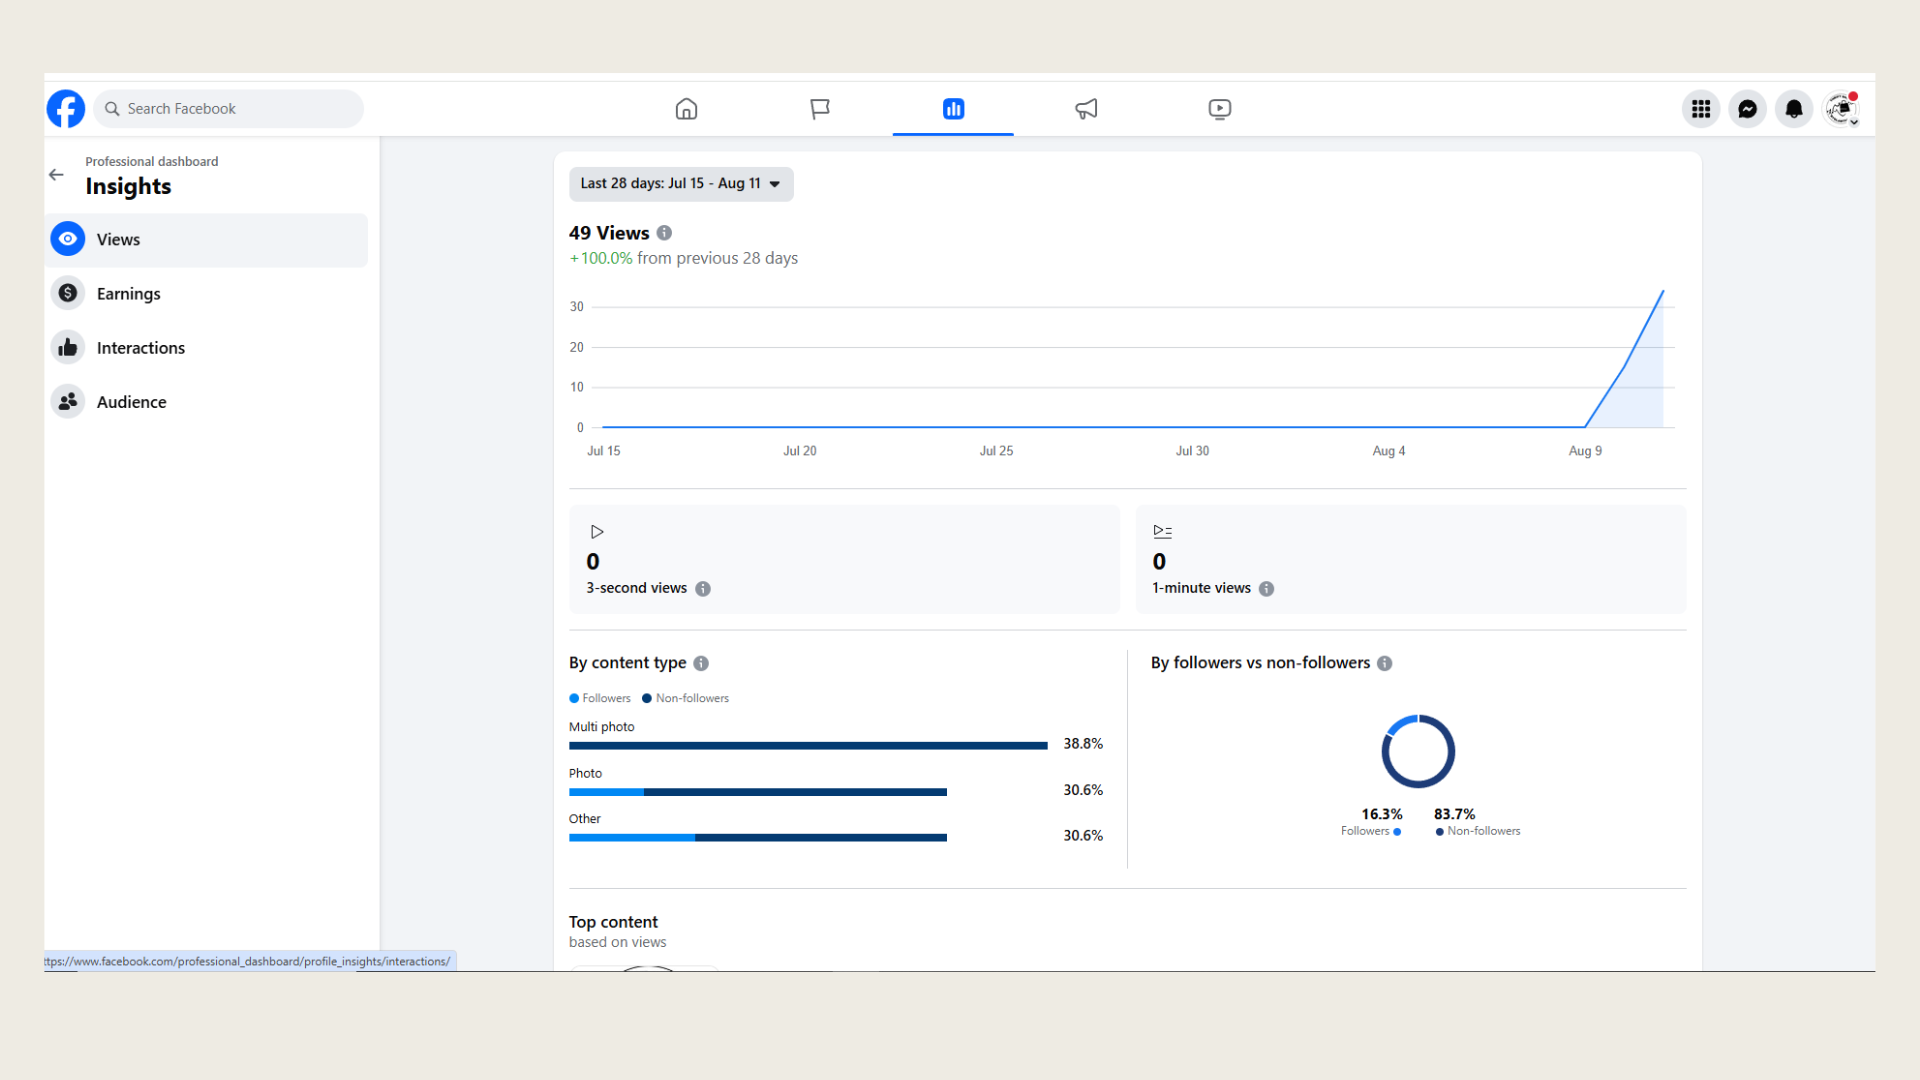Screen dimensions: 1920x1080
Task: Open the account profile menu
Action: pyautogui.click(x=1841, y=109)
